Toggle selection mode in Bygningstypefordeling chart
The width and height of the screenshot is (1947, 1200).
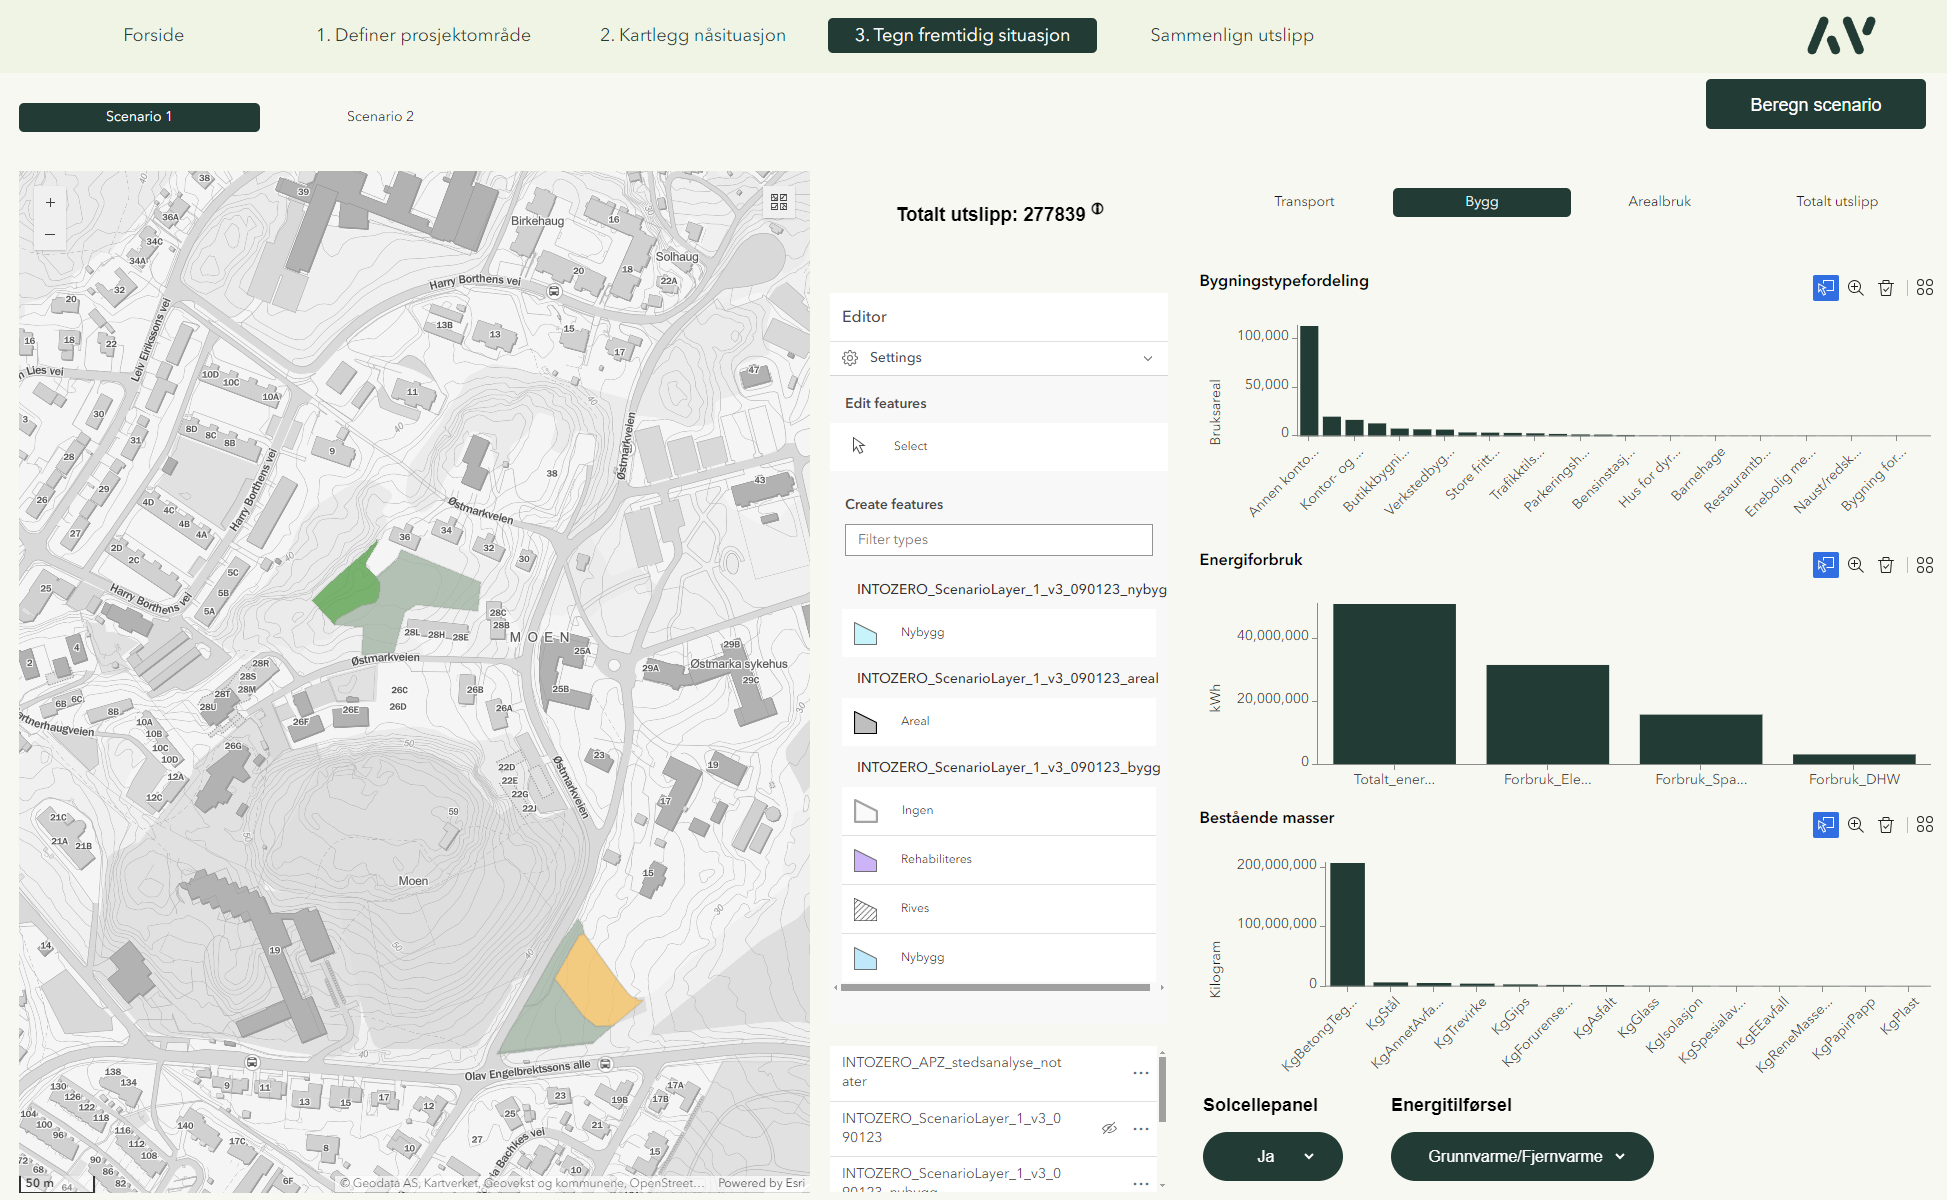click(x=1825, y=288)
